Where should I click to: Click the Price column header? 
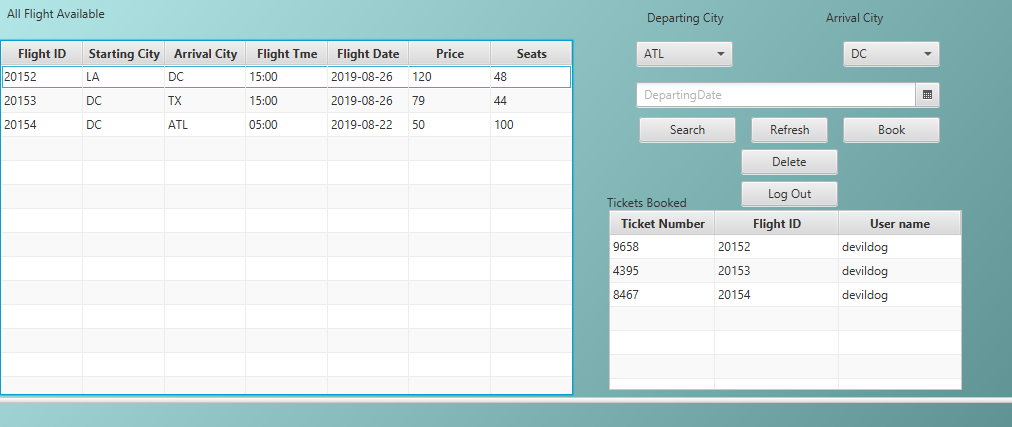pos(450,54)
